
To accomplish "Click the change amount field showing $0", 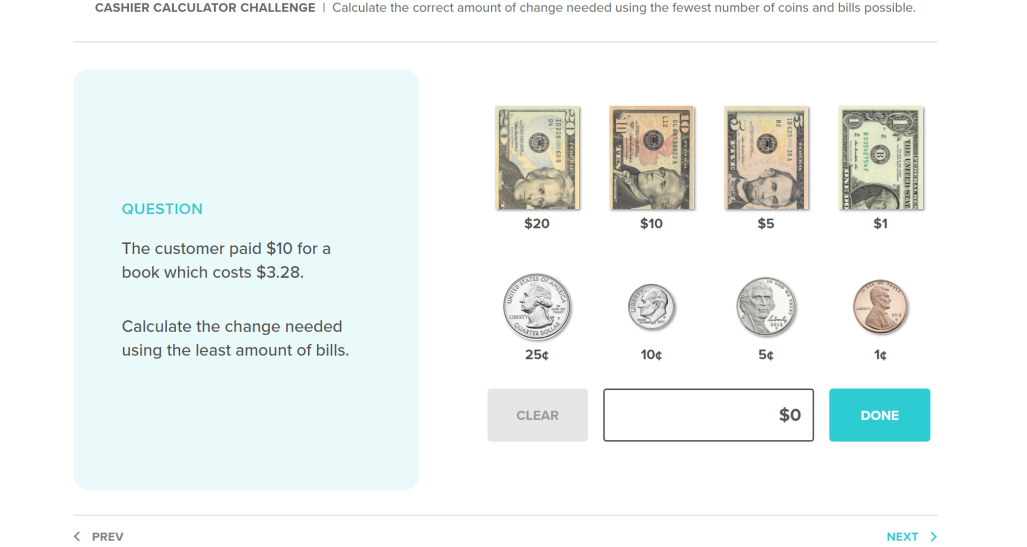I will coord(708,415).
